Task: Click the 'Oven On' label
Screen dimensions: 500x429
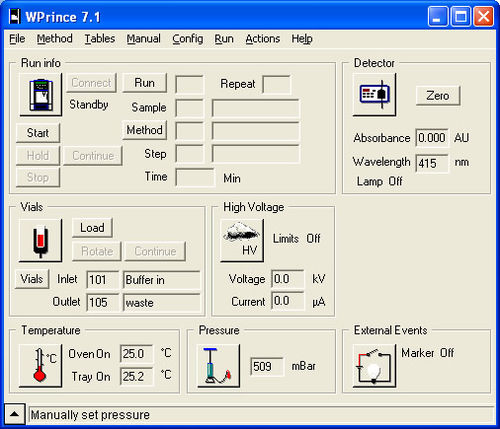Action: click(x=89, y=354)
